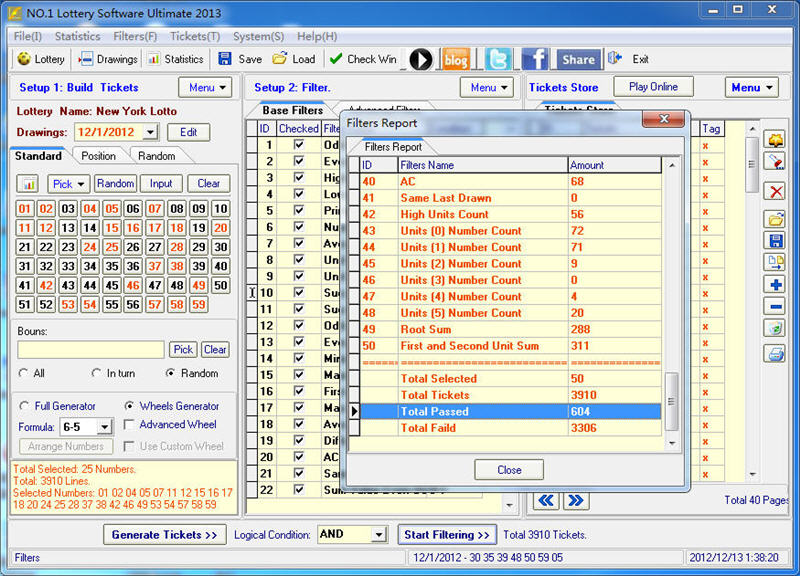Screen dimensions: 800x576
Task: Click the Input button above number grid
Action: (x=161, y=184)
